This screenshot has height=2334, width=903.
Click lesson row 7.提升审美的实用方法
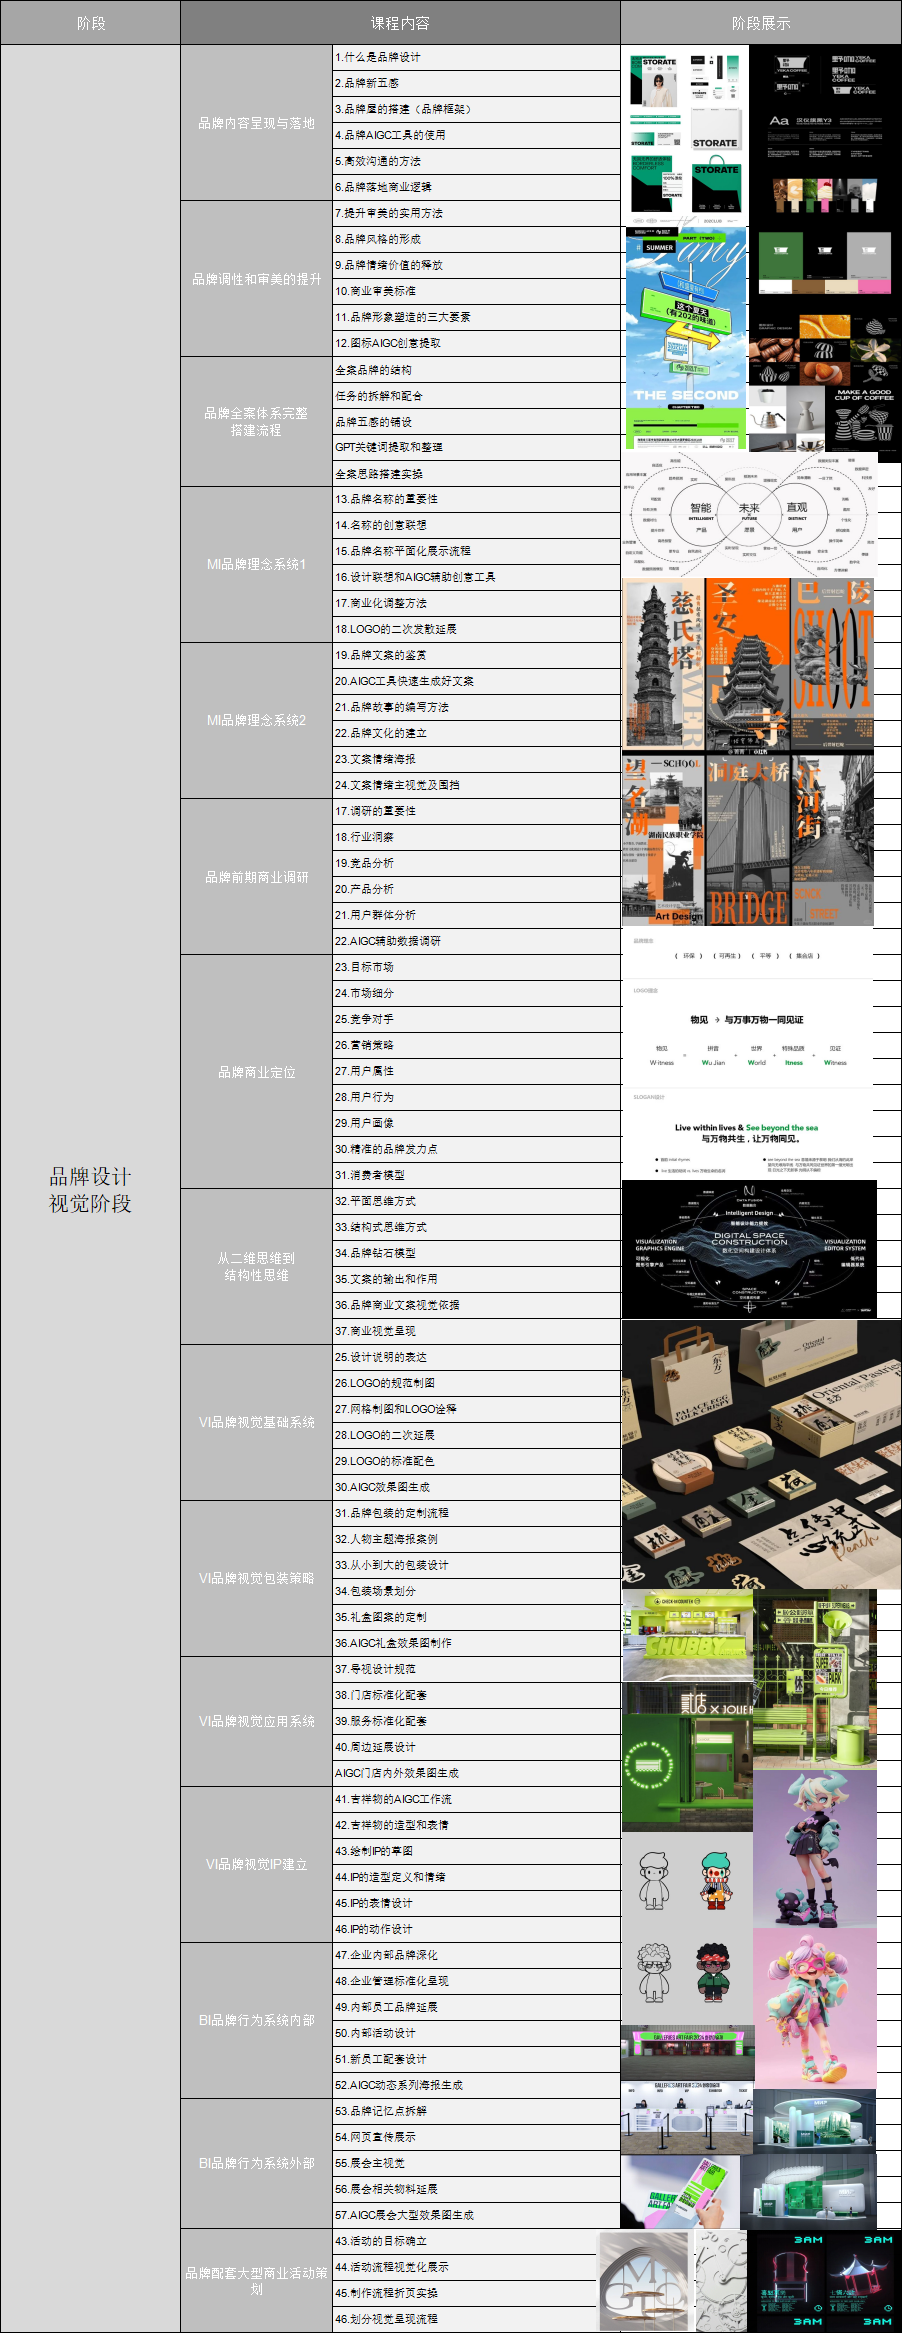[476, 213]
